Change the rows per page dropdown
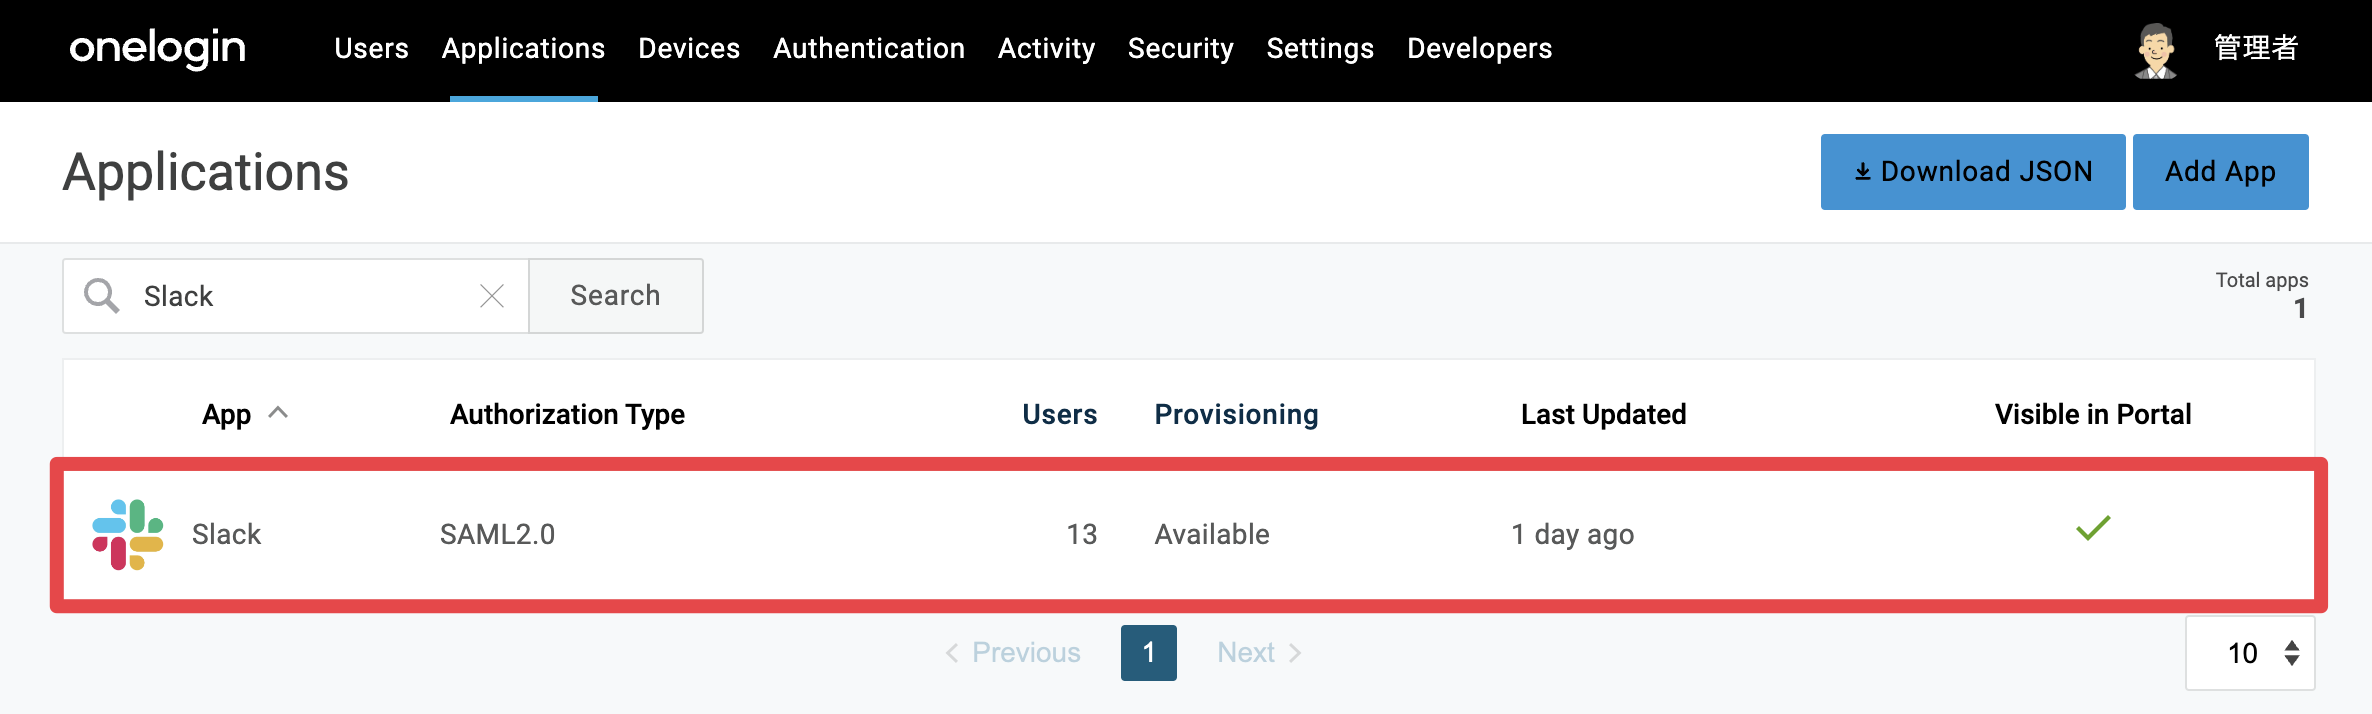The width and height of the screenshot is (2372, 714). 2250,653
